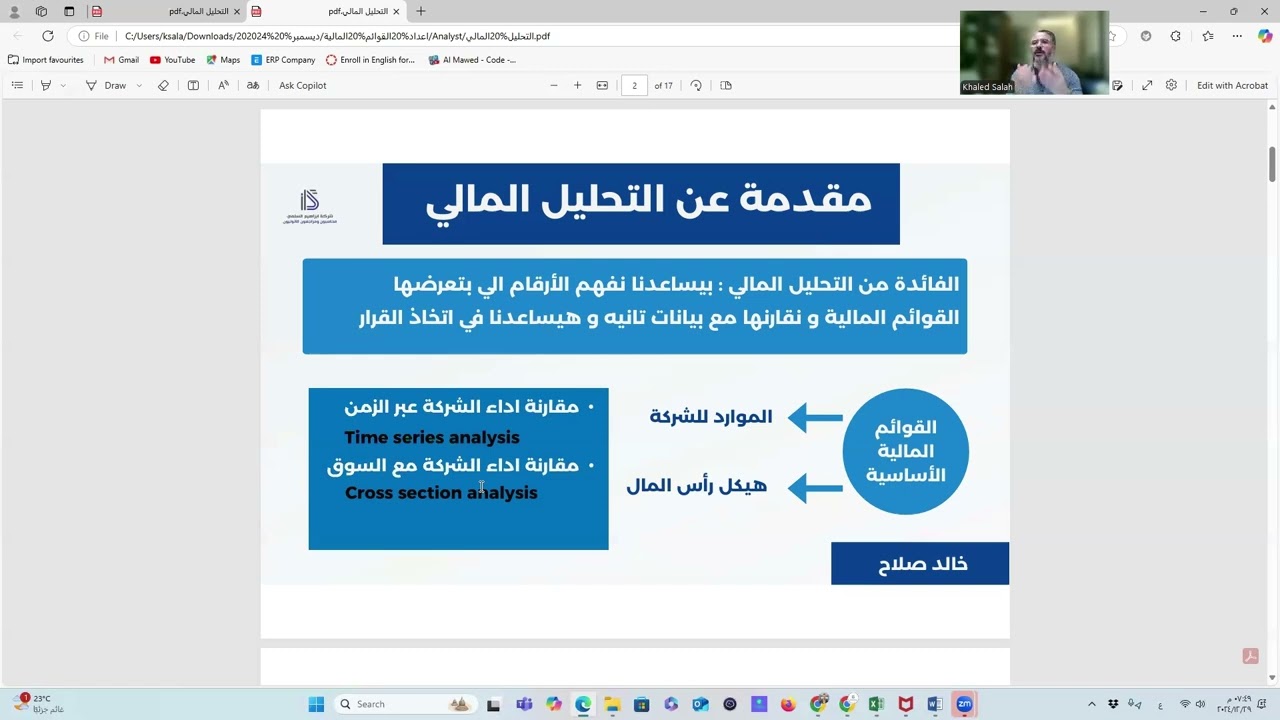Switch to the first PDF tab
The width and height of the screenshot is (1280, 720).
[166, 11]
